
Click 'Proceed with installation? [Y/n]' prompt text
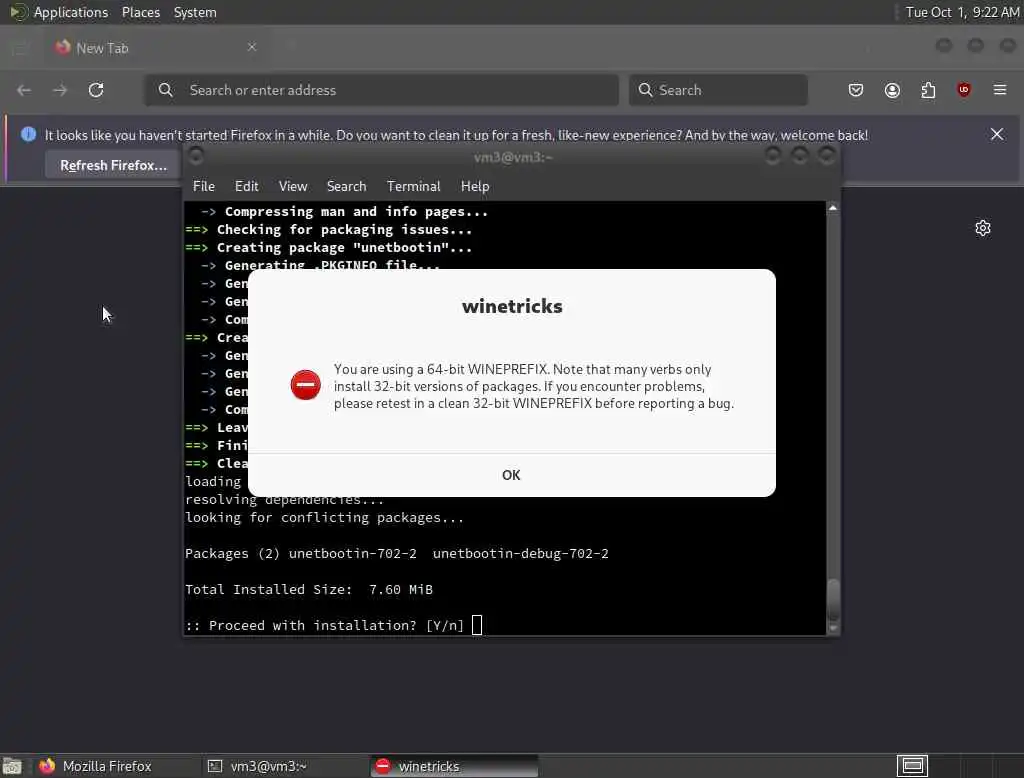pos(325,626)
